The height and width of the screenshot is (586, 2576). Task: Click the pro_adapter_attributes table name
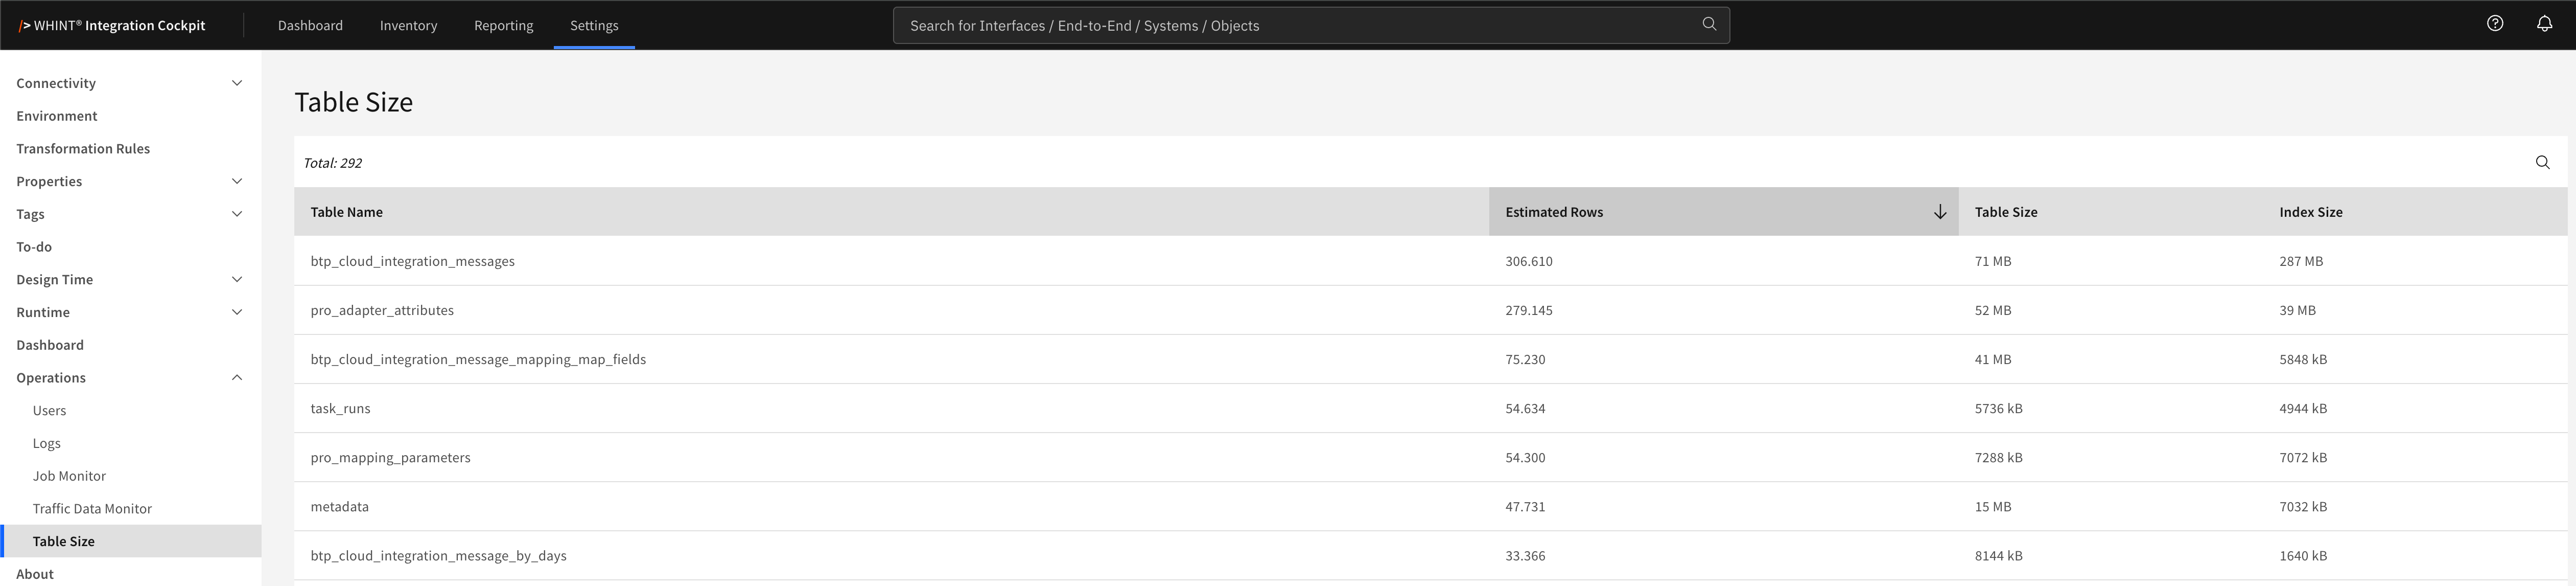pos(382,310)
